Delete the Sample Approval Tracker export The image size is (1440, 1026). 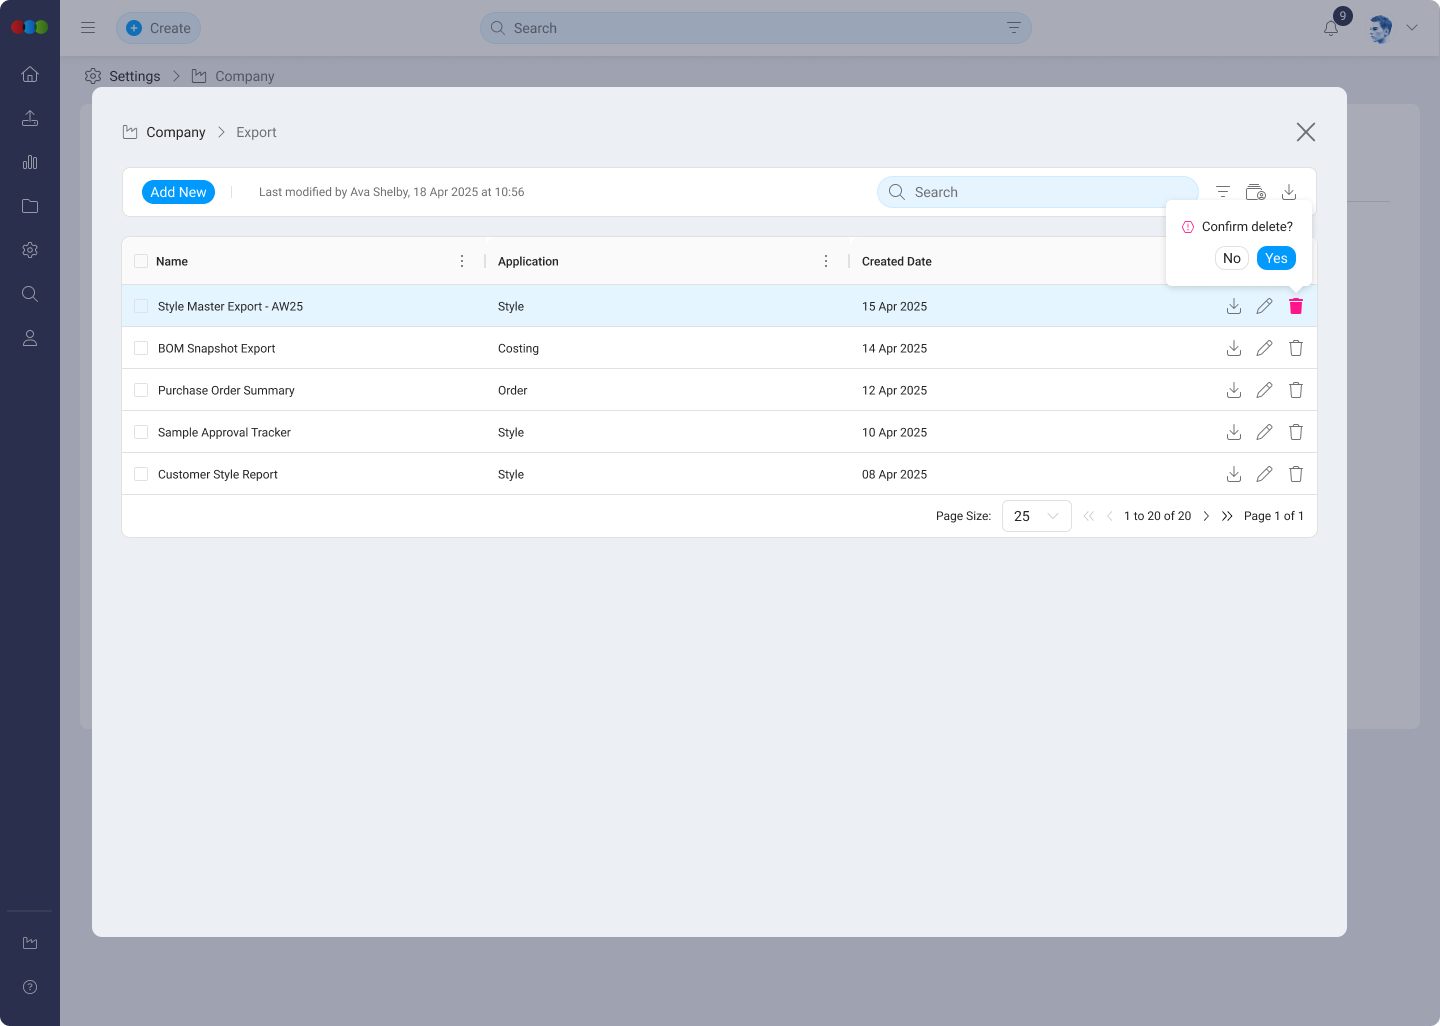click(x=1295, y=432)
